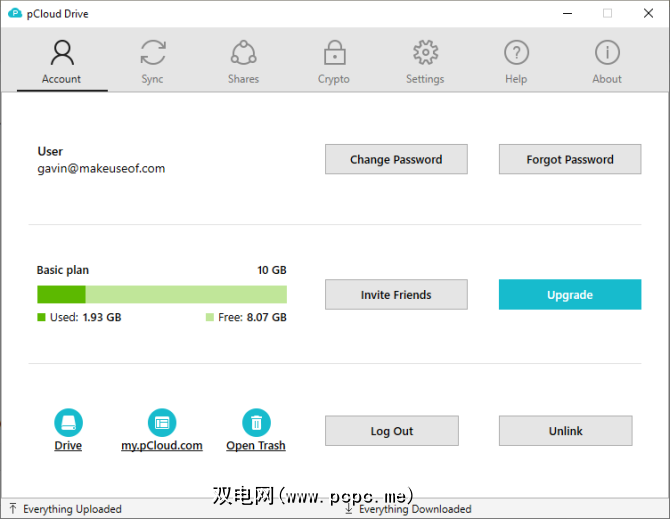Click the Sync arrows icon

153,53
